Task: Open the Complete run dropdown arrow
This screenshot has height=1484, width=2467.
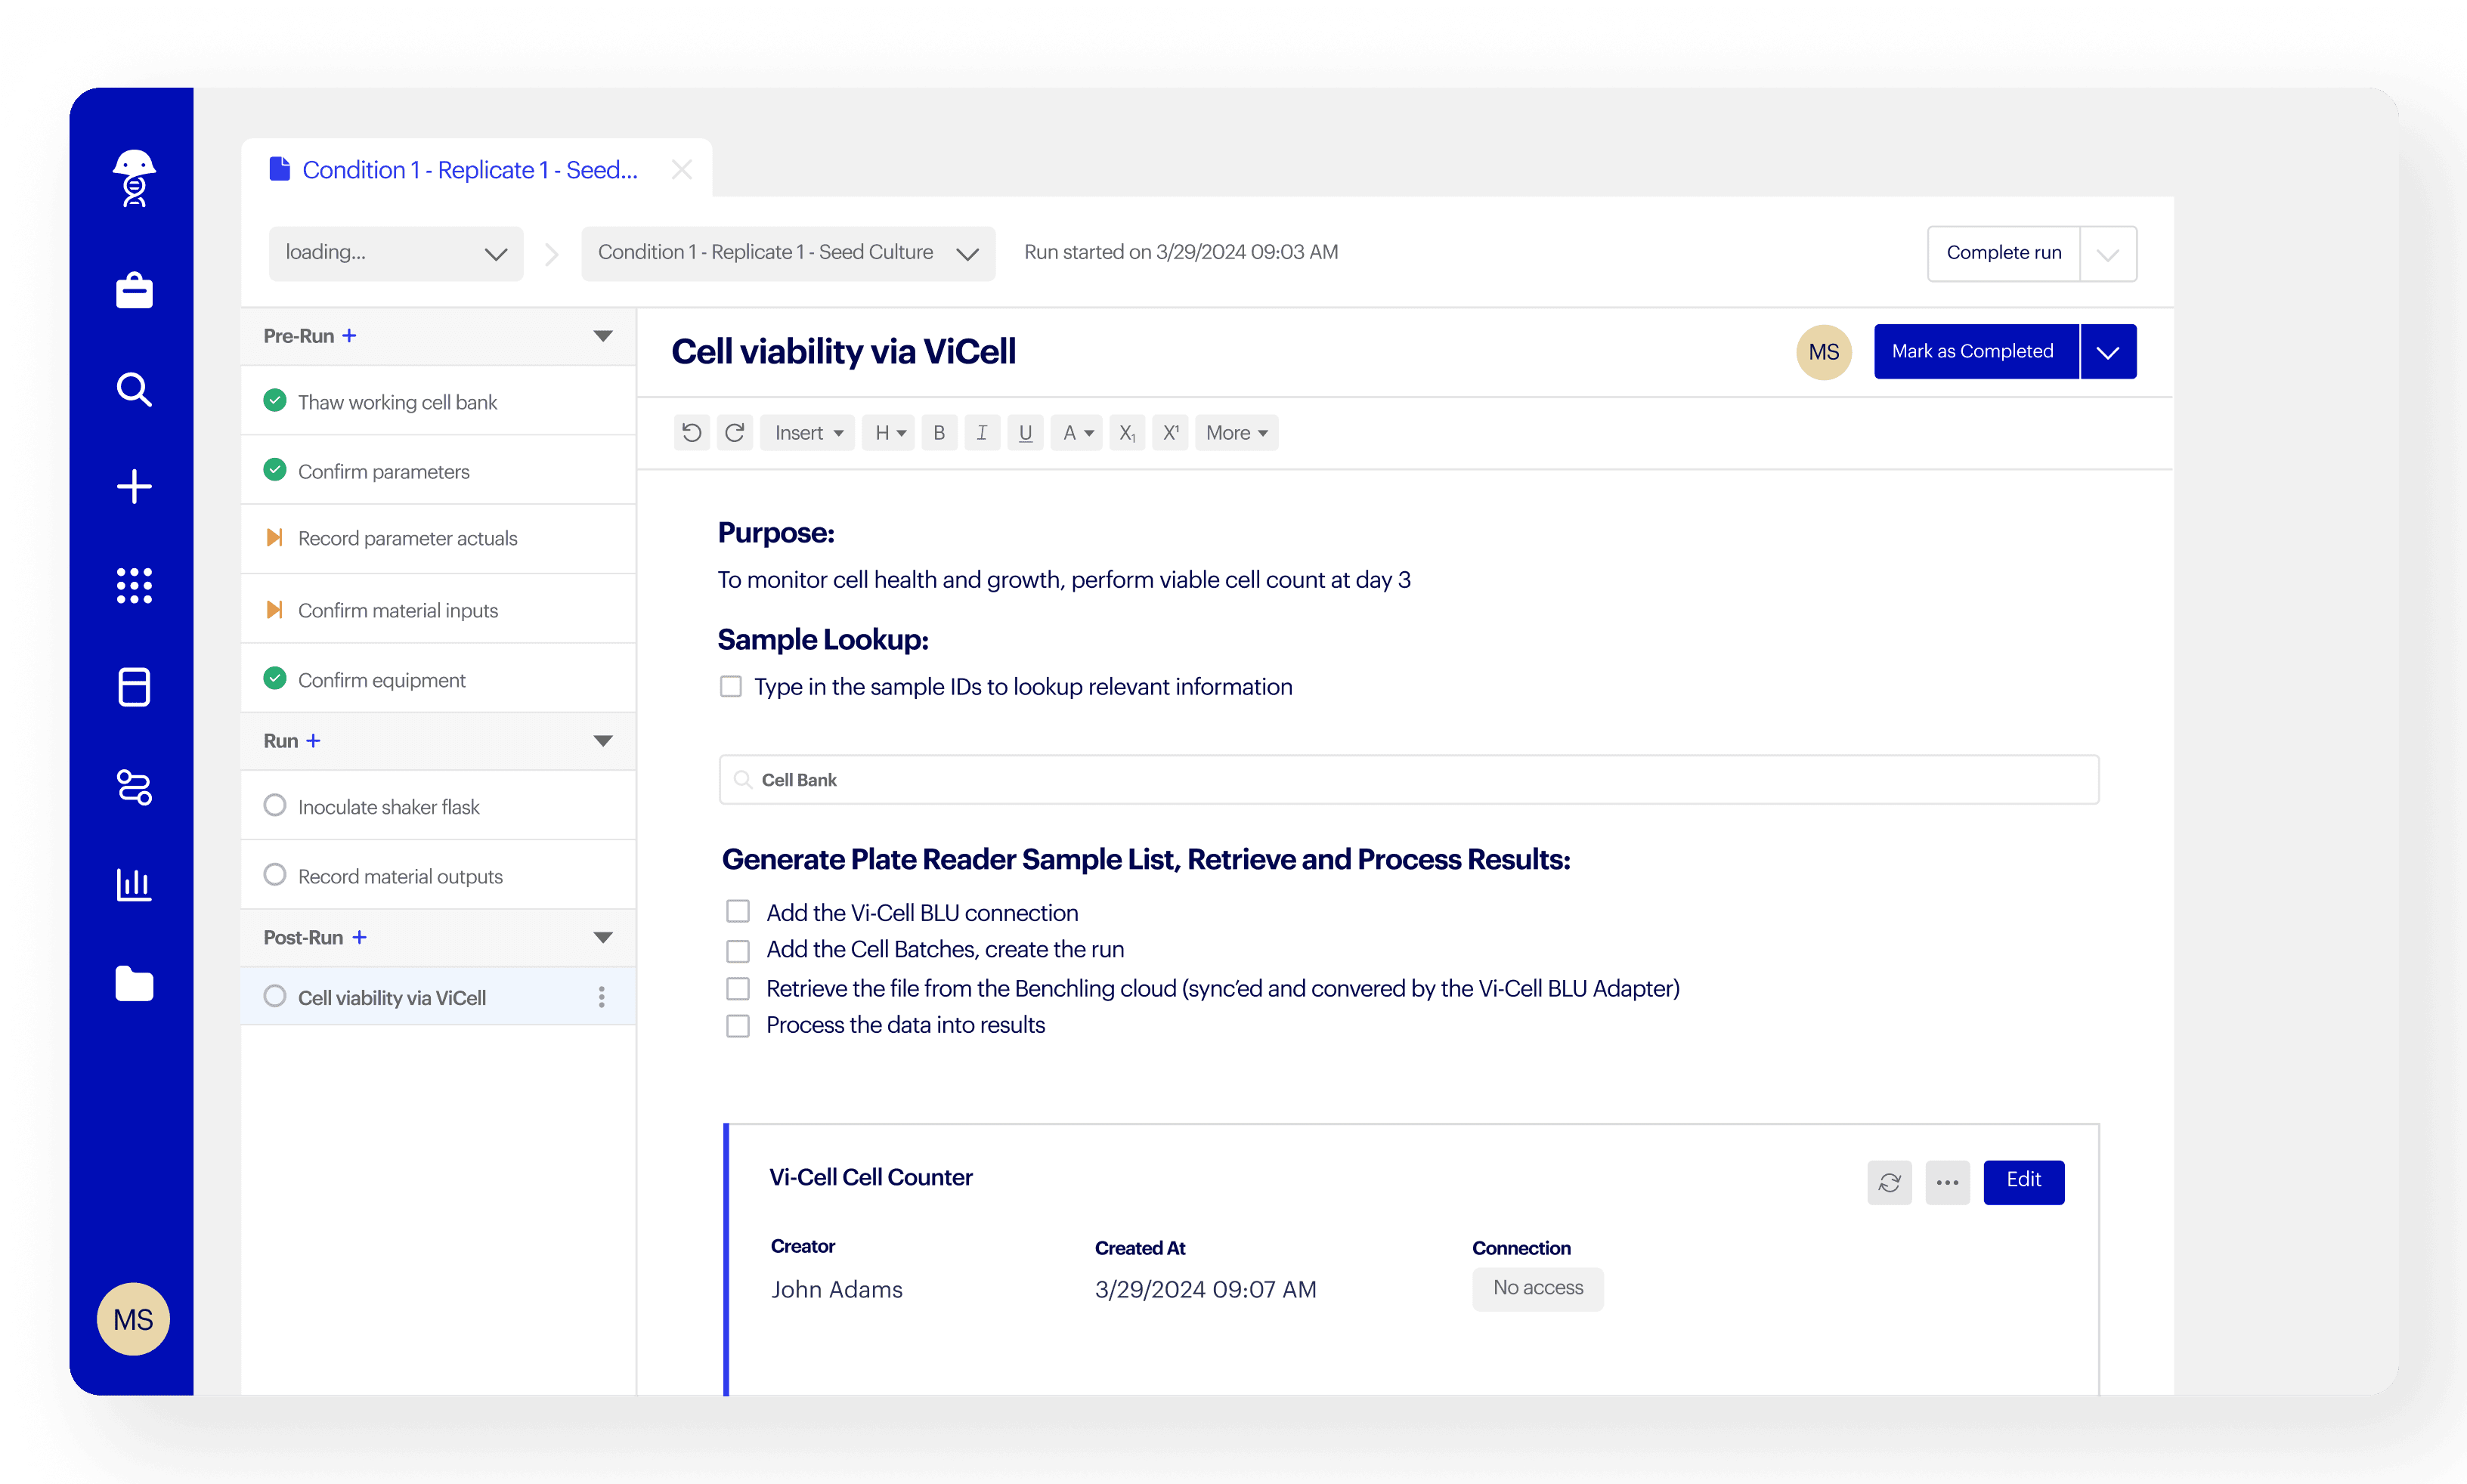Action: [2107, 254]
